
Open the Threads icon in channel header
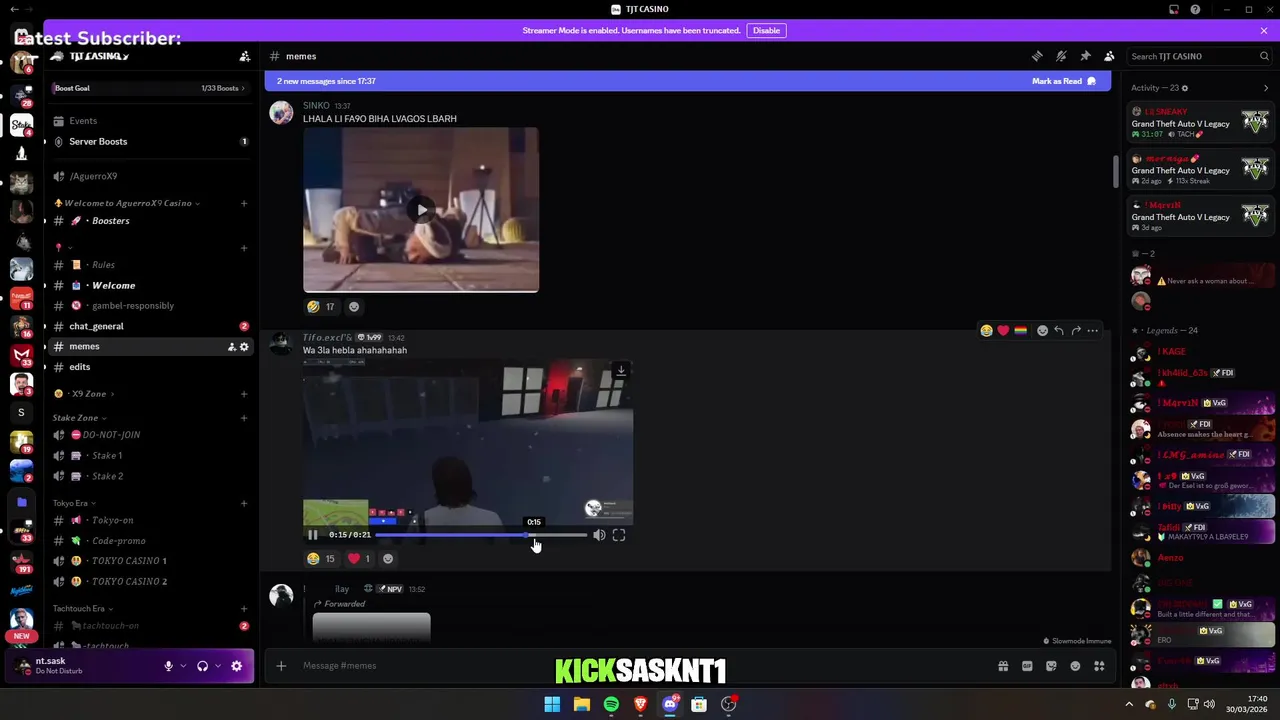[1037, 56]
